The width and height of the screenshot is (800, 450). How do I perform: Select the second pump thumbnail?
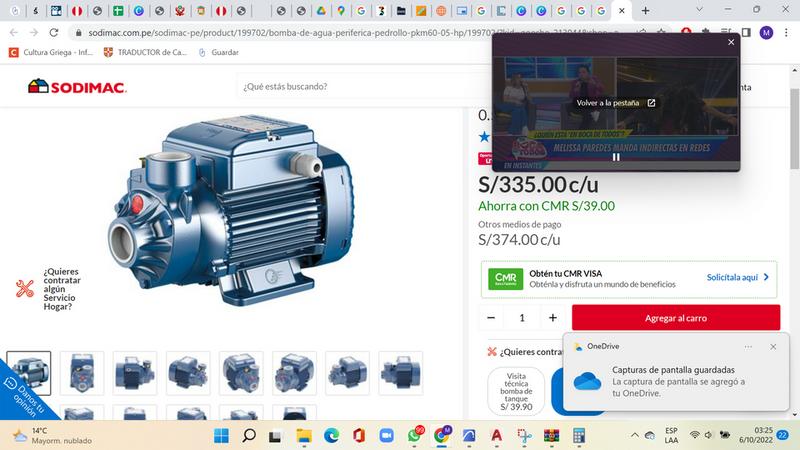pos(82,373)
